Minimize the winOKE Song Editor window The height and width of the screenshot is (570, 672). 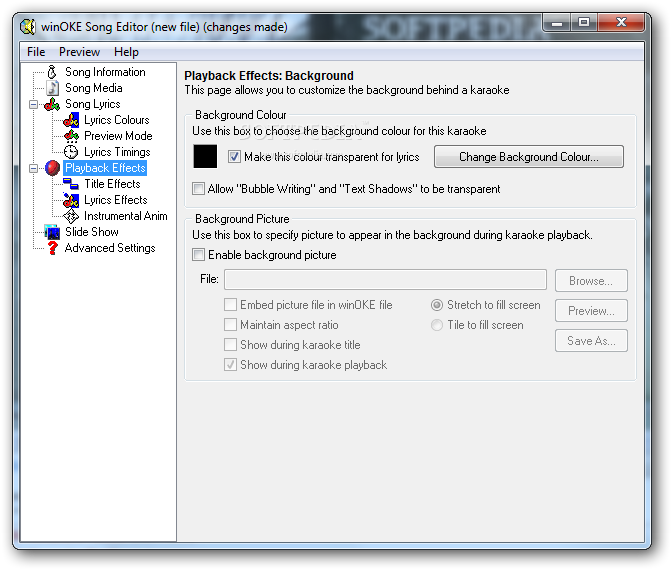[557, 22]
